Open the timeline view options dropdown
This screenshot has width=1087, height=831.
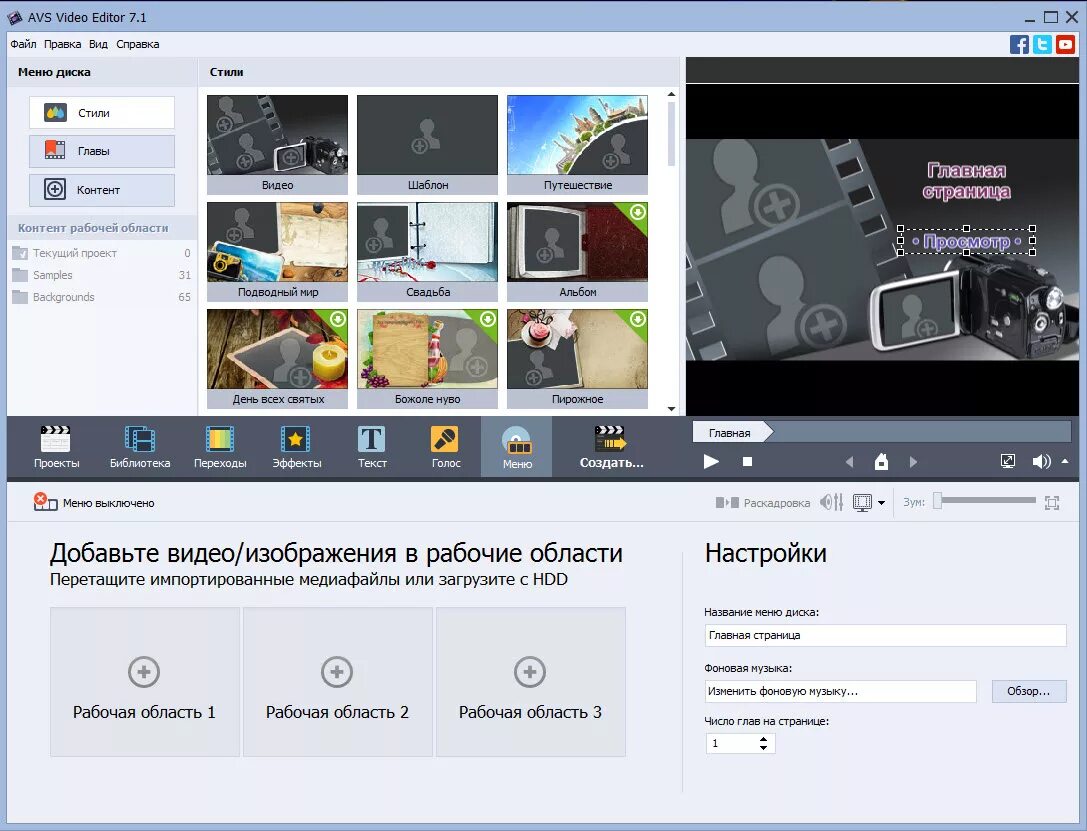[x=881, y=503]
